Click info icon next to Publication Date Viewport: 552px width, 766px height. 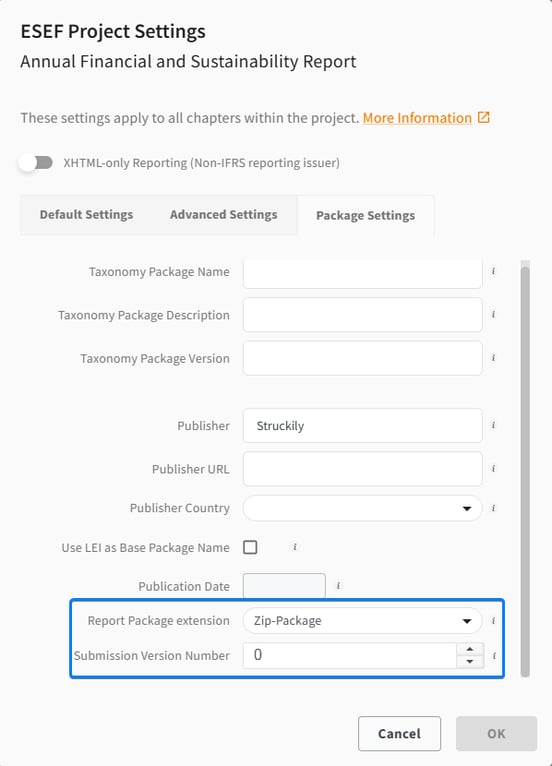tap(338, 585)
